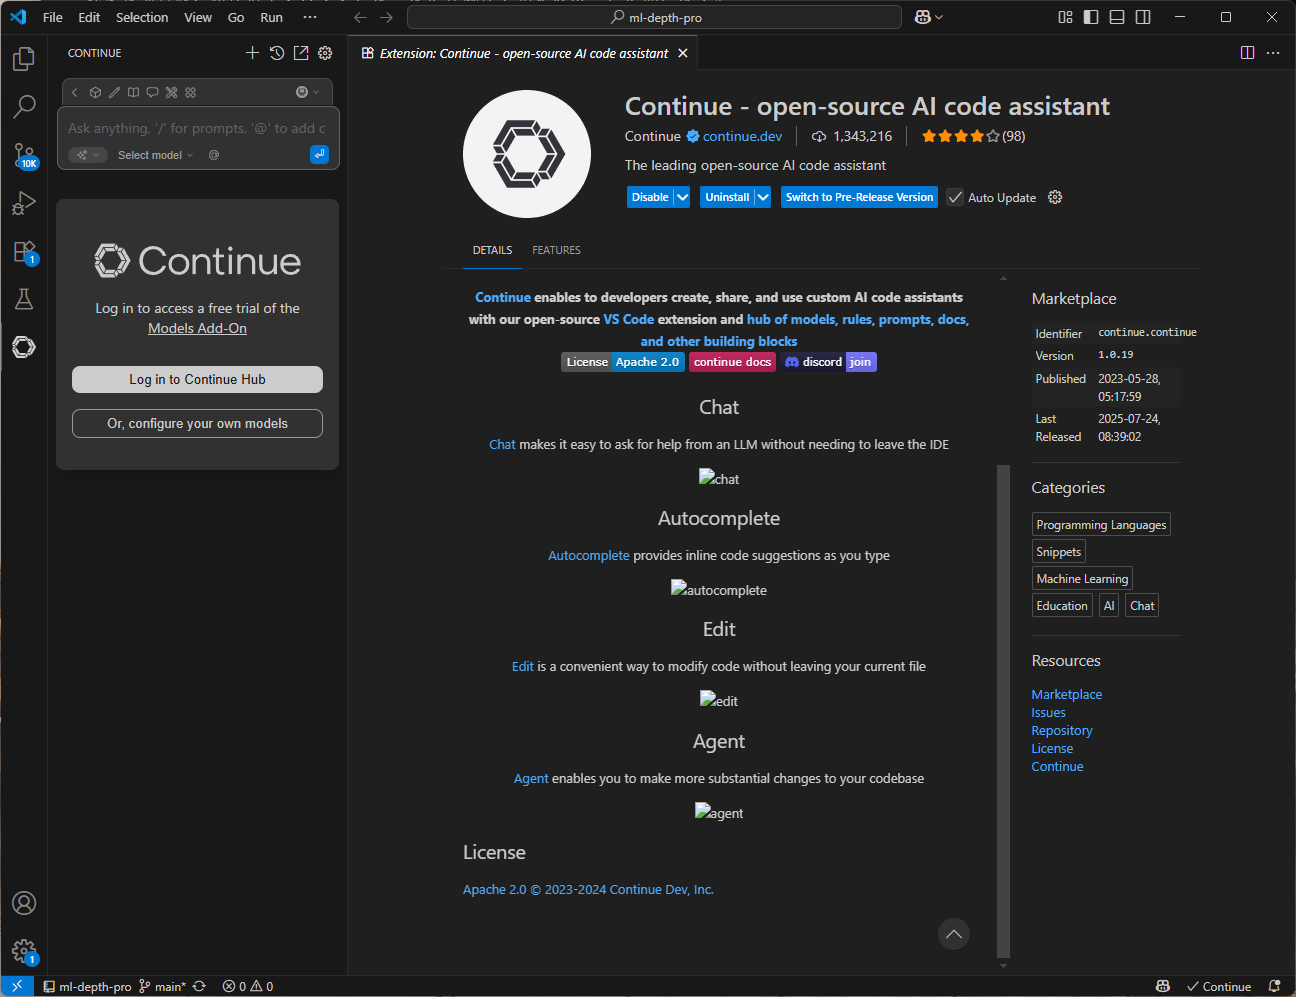Viewport: 1296px width, 997px height.
Task: Open the mode selector dropdown with sparkle icon
Action: (88, 155)
